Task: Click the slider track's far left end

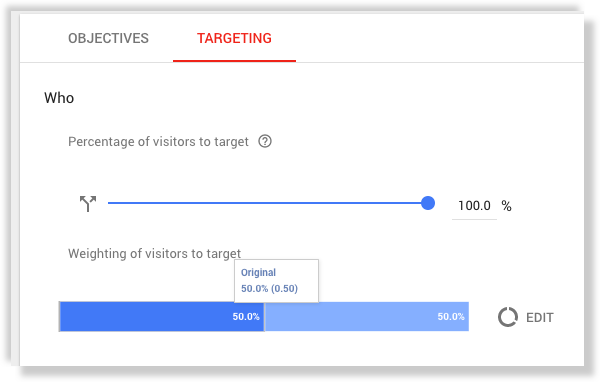Action: pos(109,203)
